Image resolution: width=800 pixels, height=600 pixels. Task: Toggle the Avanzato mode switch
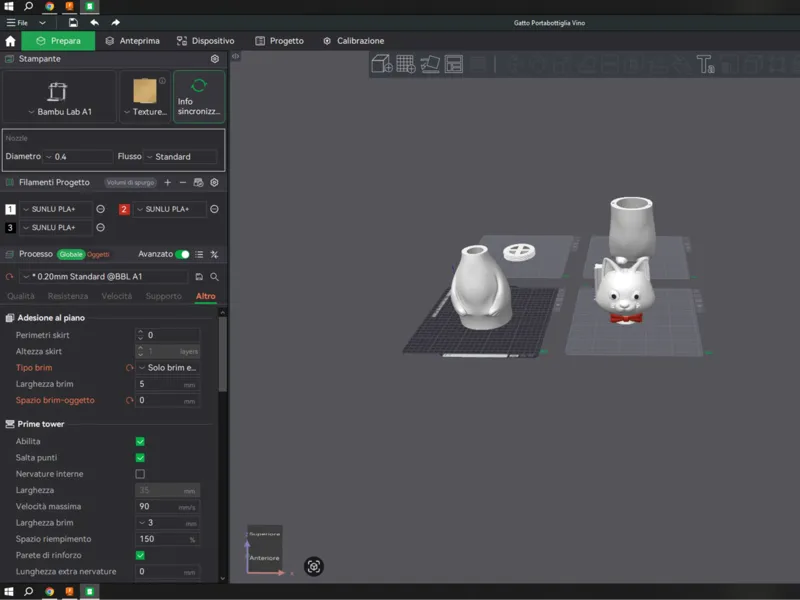tap(182, 254)
